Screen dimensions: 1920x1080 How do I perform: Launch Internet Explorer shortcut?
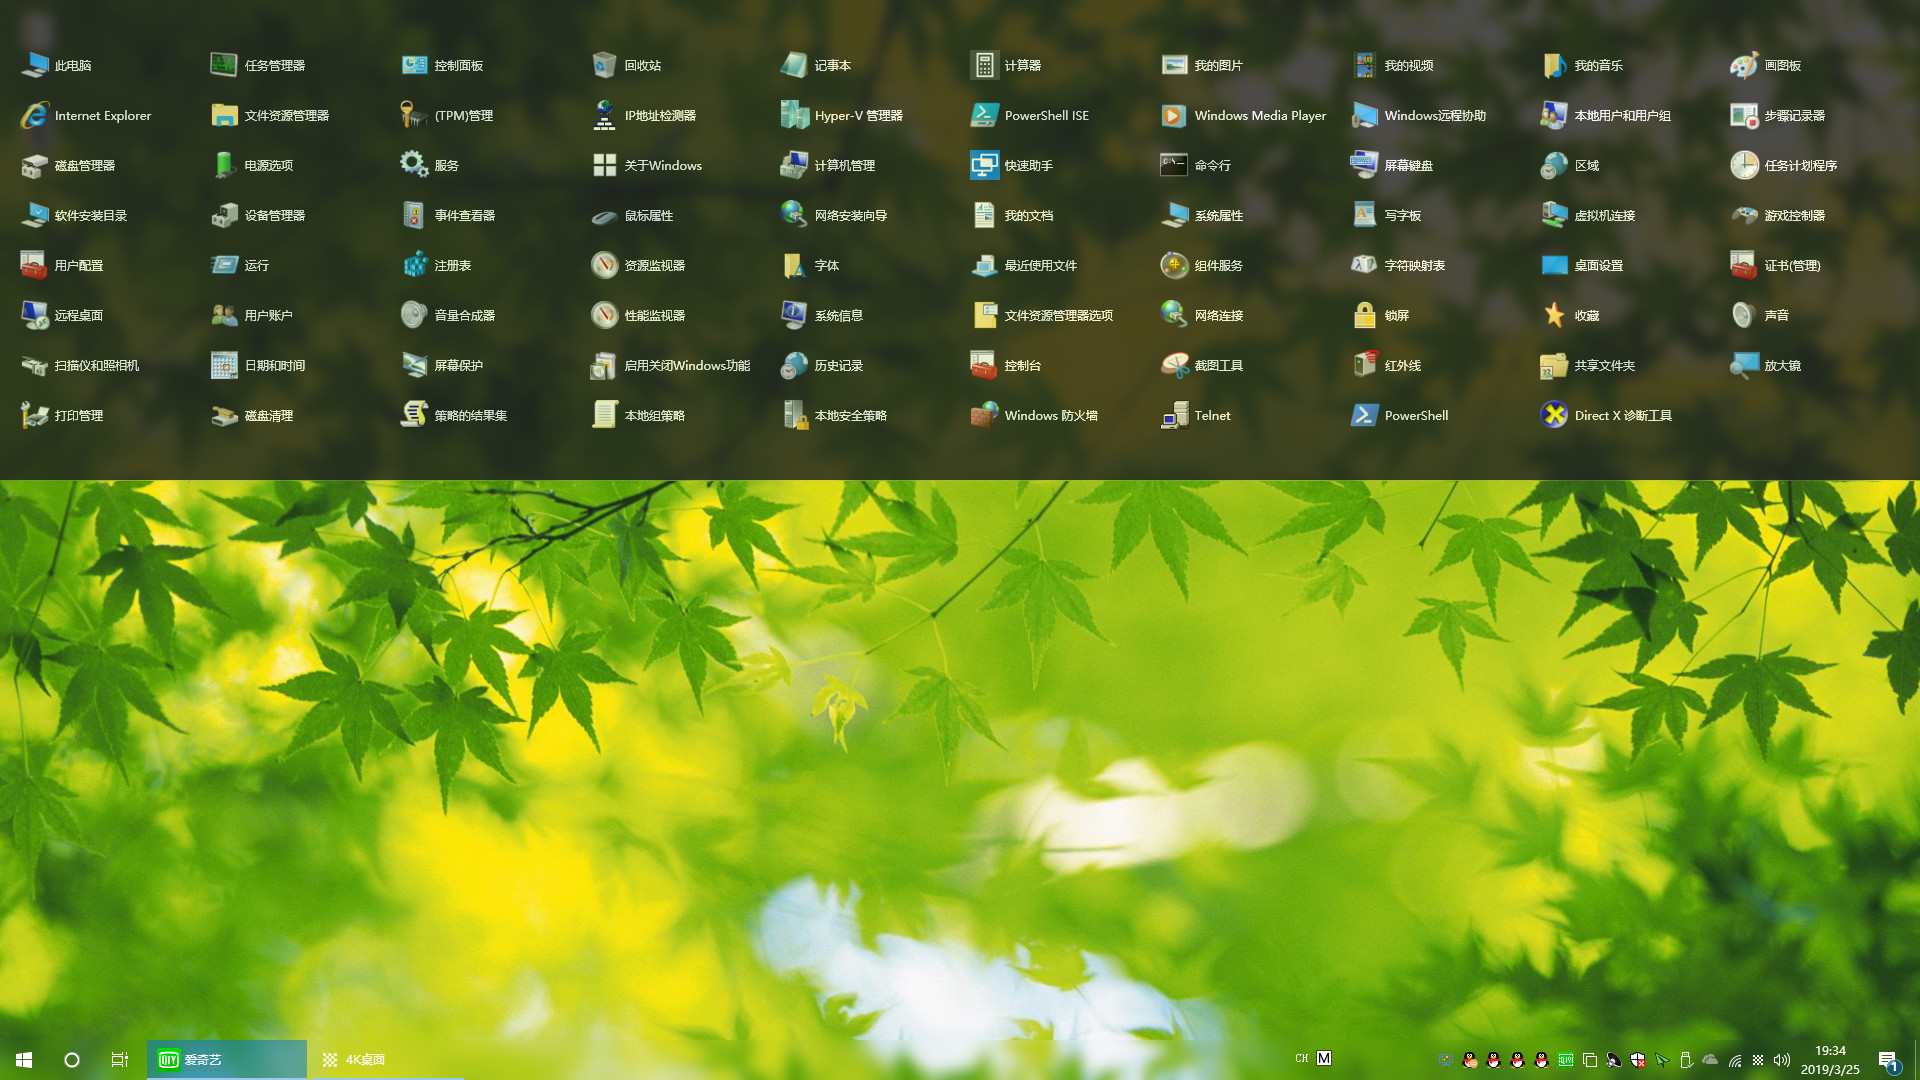tap(34, 115)
